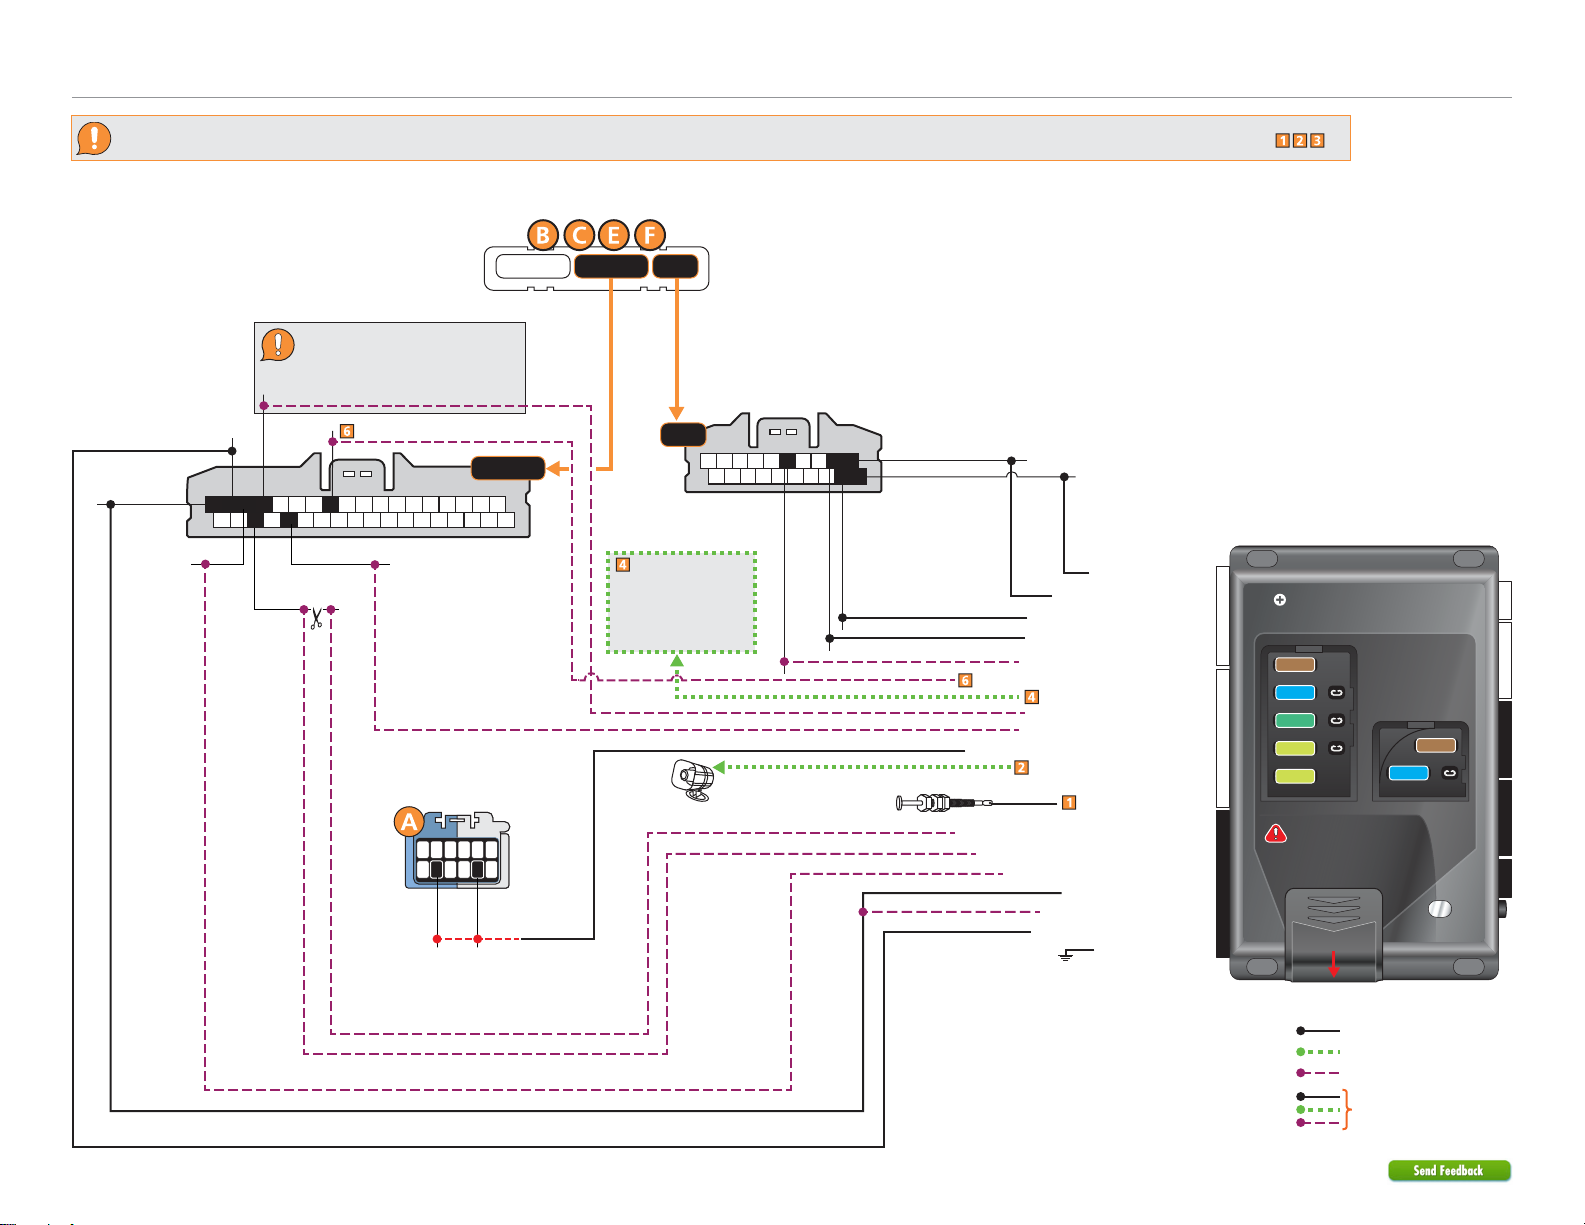
Task: Click the top black solid line legend entry
Action: (x=1318, y=1030)
